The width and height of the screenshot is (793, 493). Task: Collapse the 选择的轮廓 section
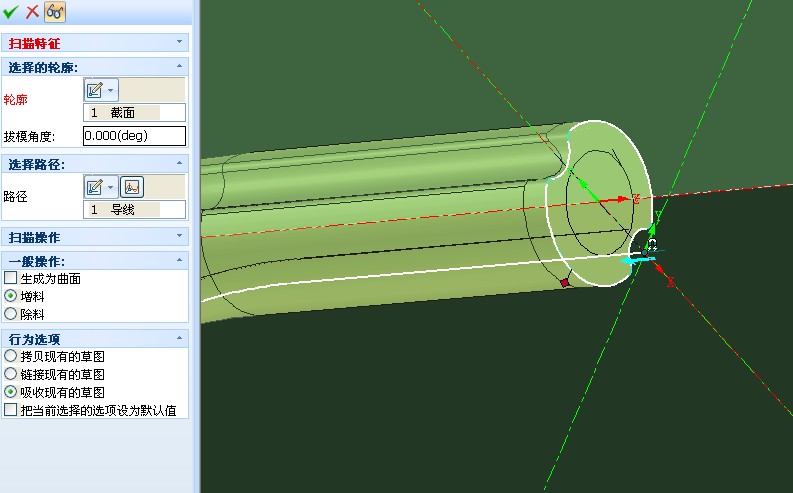point(179,67)
